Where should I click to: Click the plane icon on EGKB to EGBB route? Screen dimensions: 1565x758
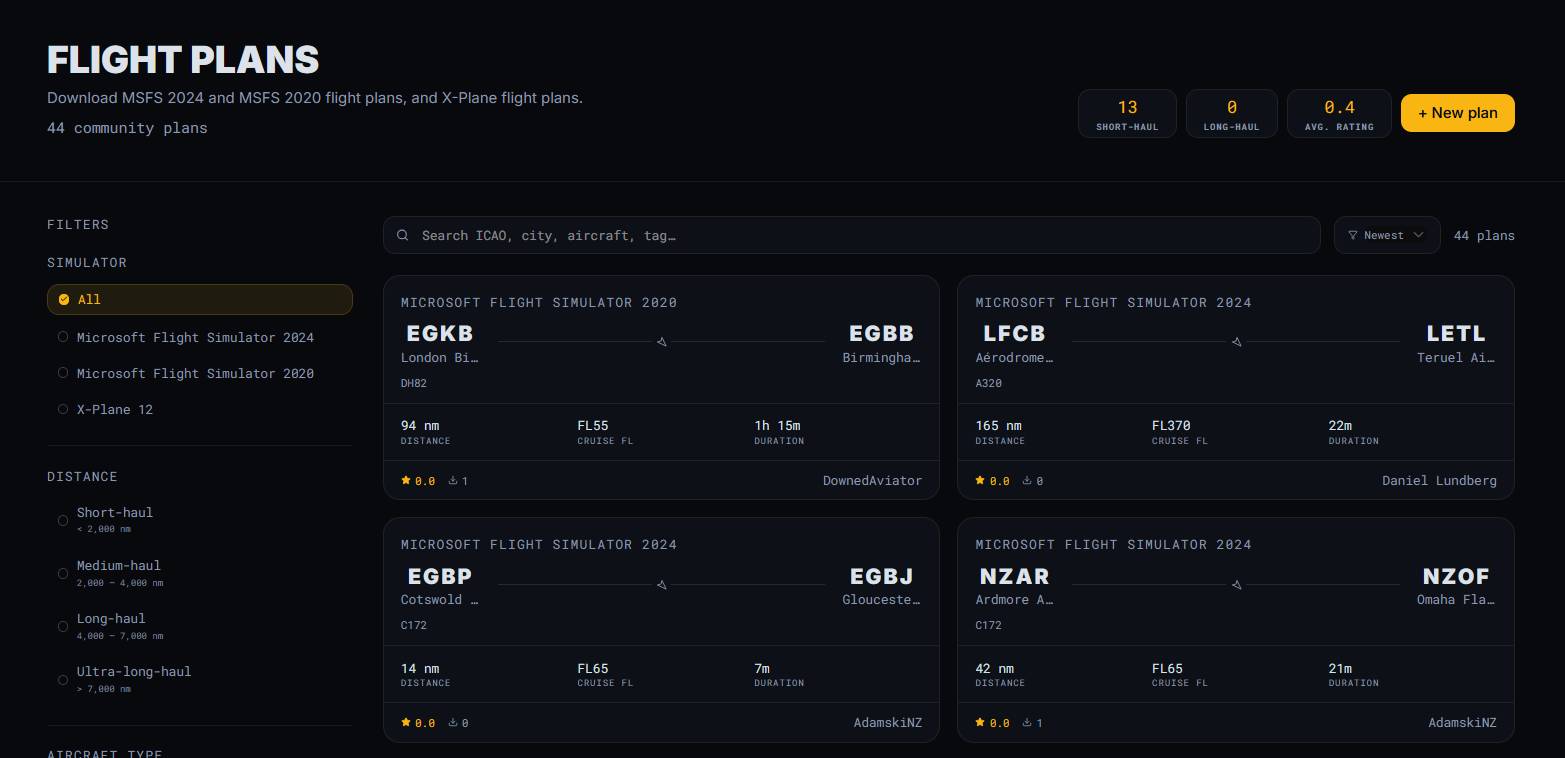coord(662,342)
